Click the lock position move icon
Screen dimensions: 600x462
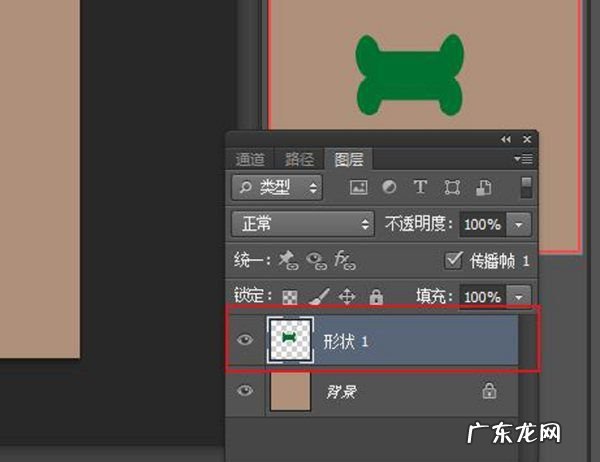click(x=347, y=297)
